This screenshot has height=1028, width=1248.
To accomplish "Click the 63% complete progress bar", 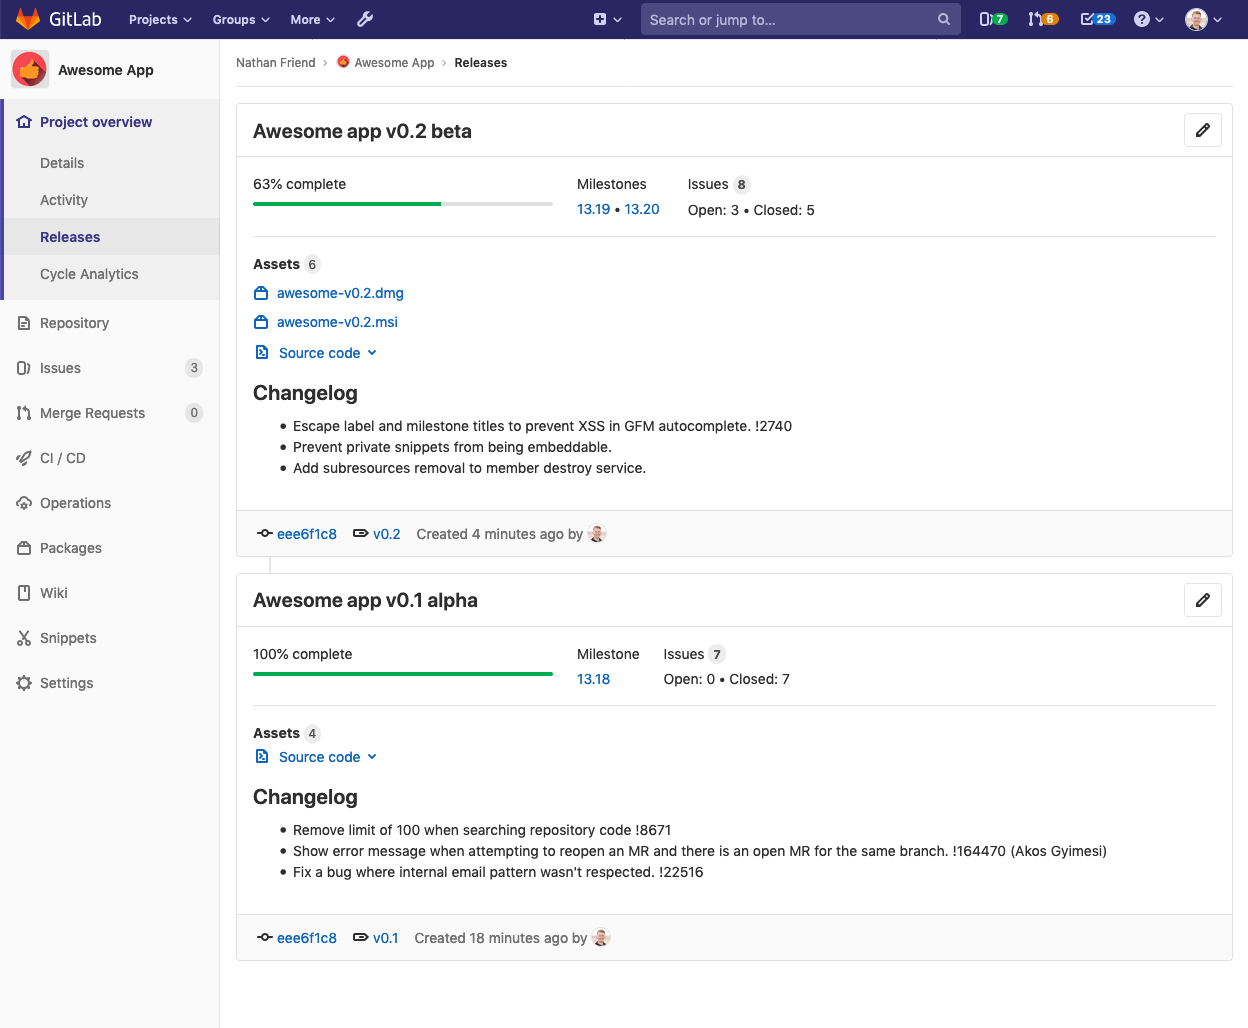I will click(x=402, y=204).
